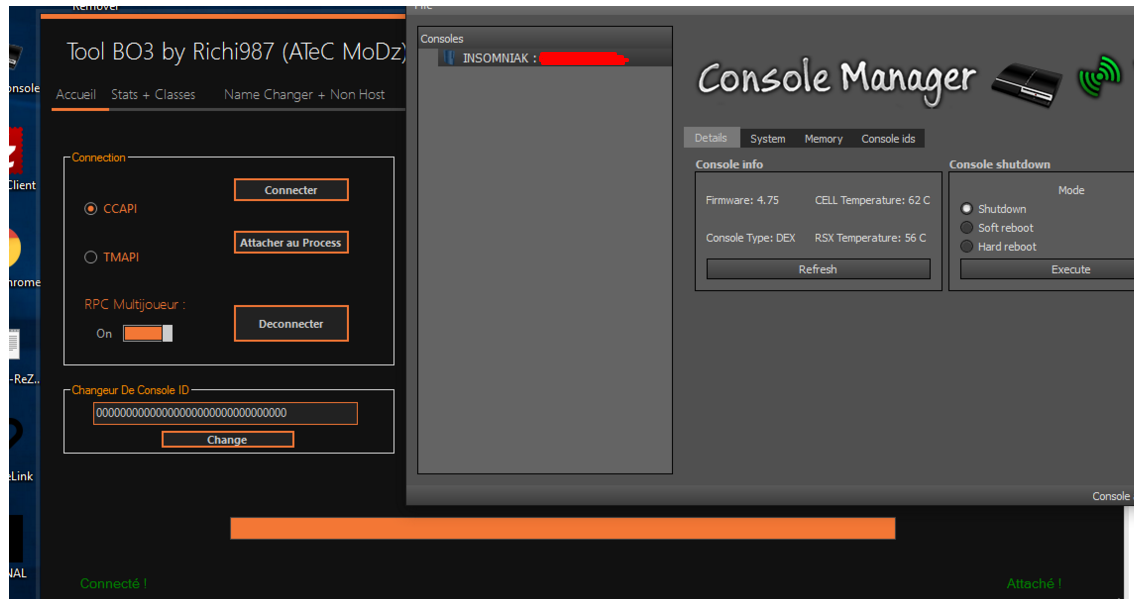The height and width of the screenshot is (599, 1134).
Task: Click the green wireless signal icon
Action: click(x=1099, y=75)
